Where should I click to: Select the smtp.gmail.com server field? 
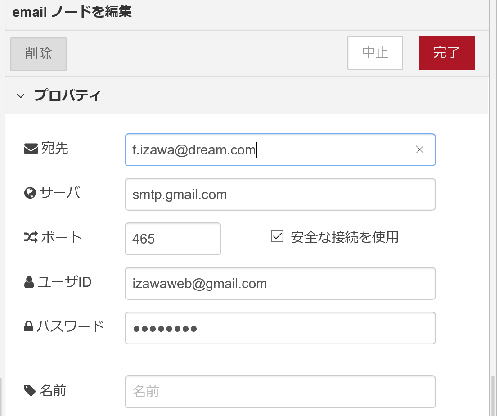280,194
